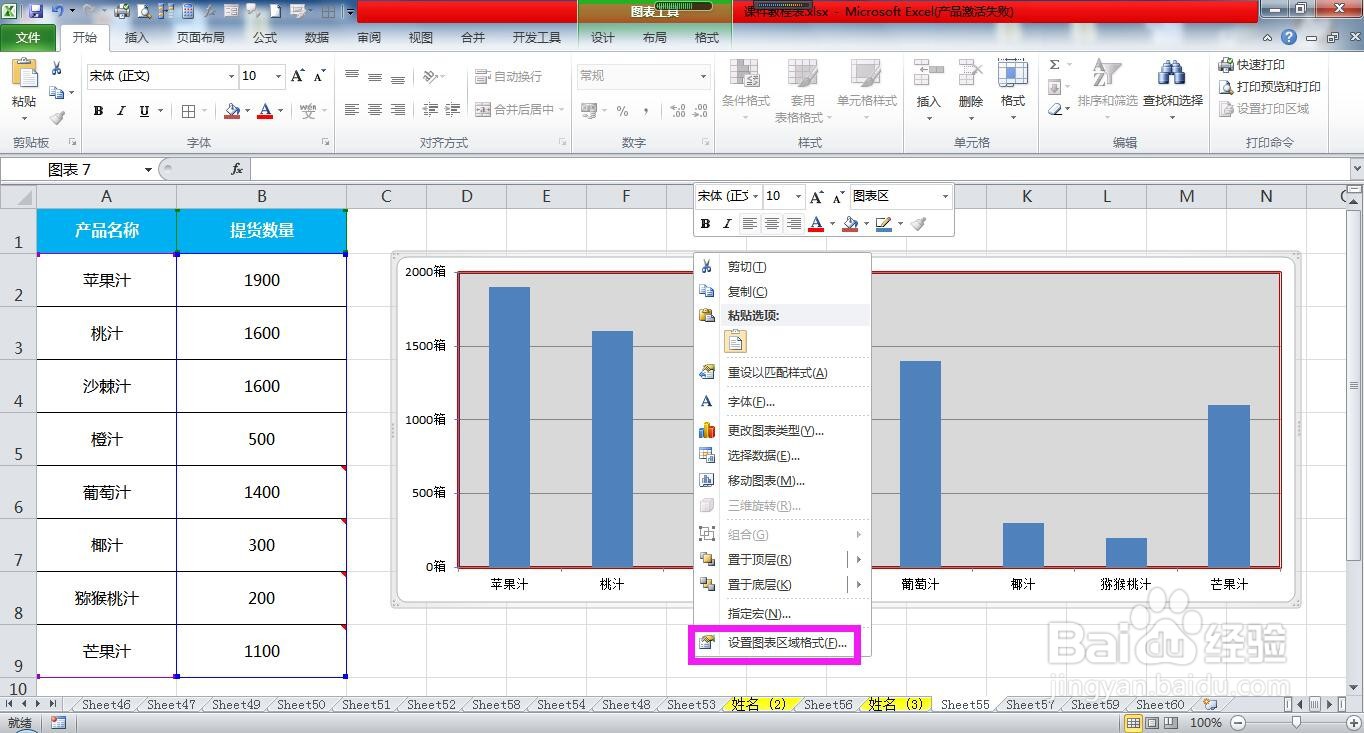Choose Reset to Match Style (重设以匹配样式)
Viewport: 1364px width, 733px height.
[782, 373]
